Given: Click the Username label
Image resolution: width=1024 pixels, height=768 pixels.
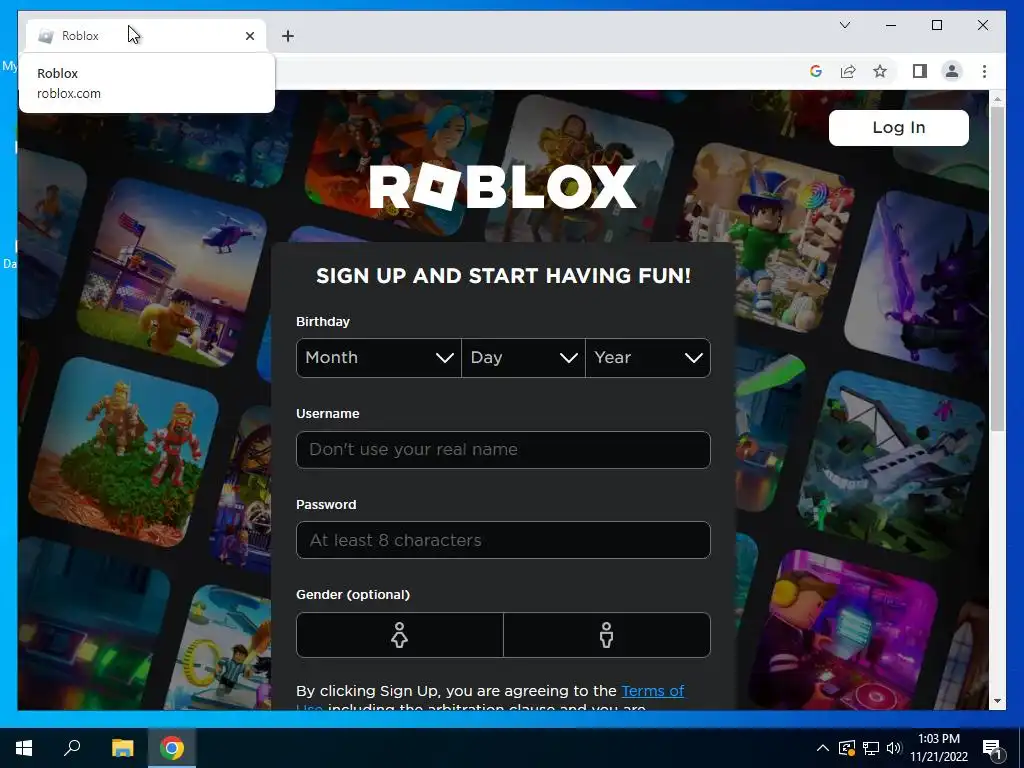Looking at the screenshot, I should click(x=327, y=413).
